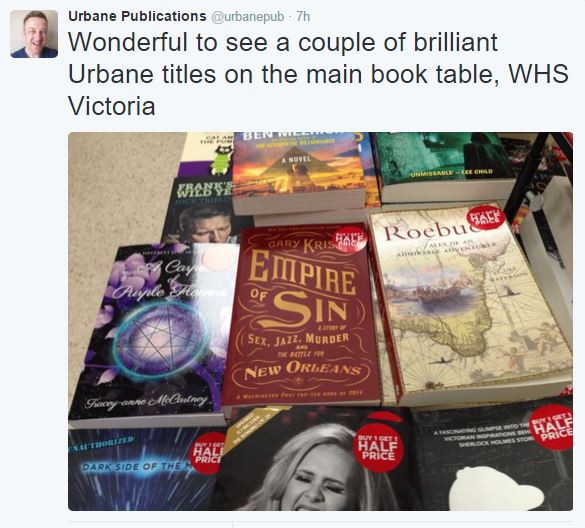Click the Urbane Publications display name
585x528 pixels.
(x=137, y=16)
